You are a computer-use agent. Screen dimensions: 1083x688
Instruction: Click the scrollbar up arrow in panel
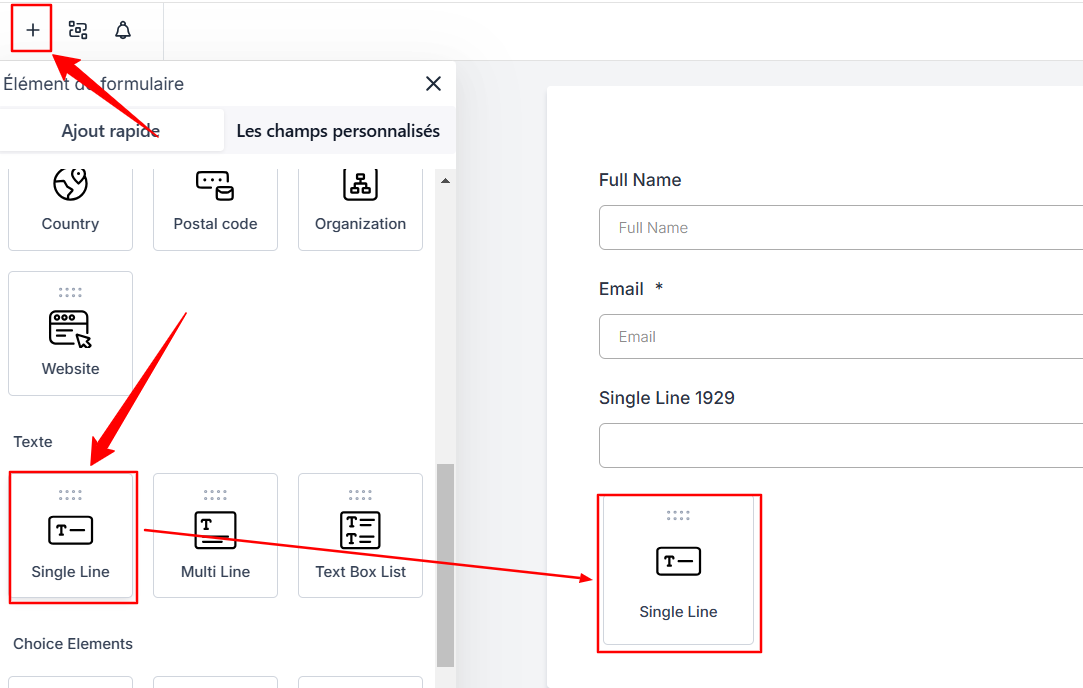[445, 181]
